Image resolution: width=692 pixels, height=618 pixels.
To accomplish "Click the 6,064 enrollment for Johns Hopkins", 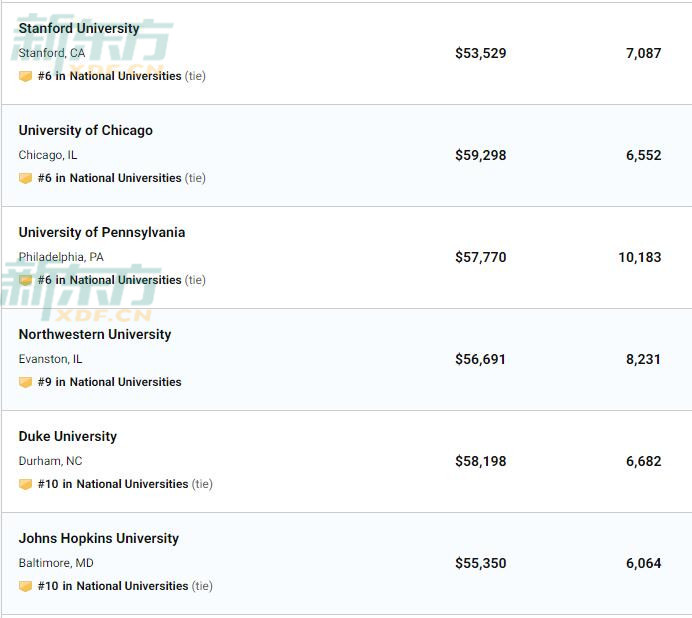I will tap(643, 563).
